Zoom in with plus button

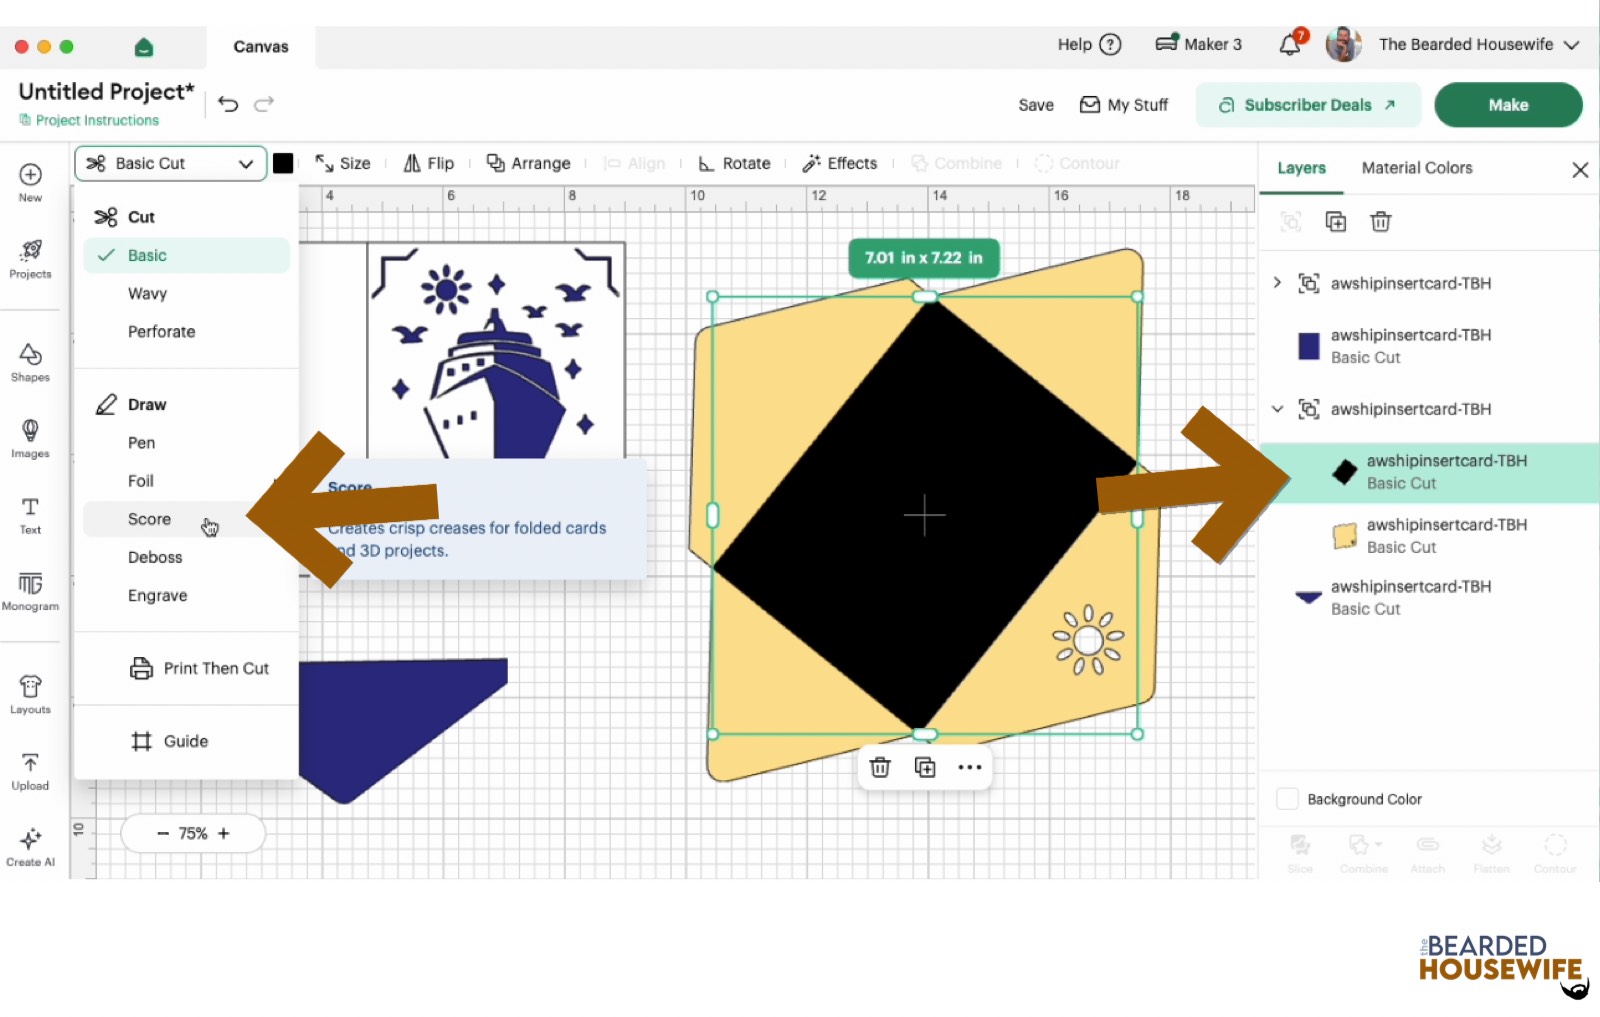(224, 833)
